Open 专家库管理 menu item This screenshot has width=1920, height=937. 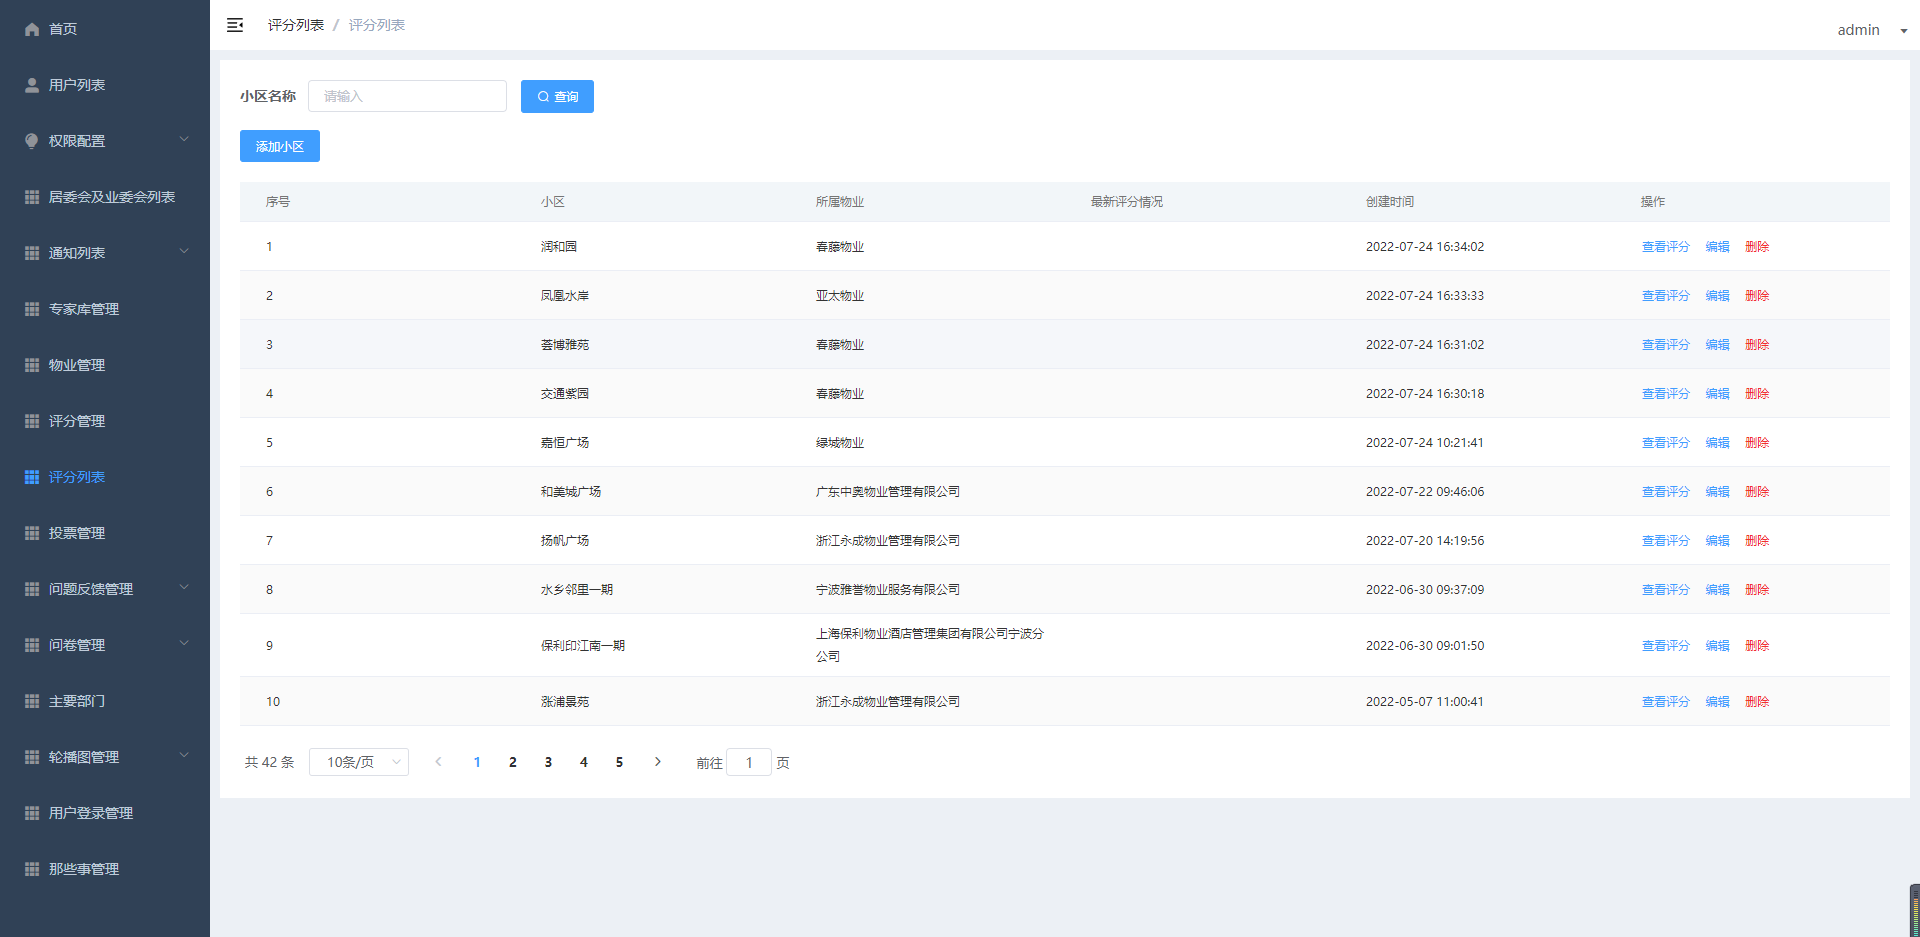pyautogui.click(x=84, y=309)
